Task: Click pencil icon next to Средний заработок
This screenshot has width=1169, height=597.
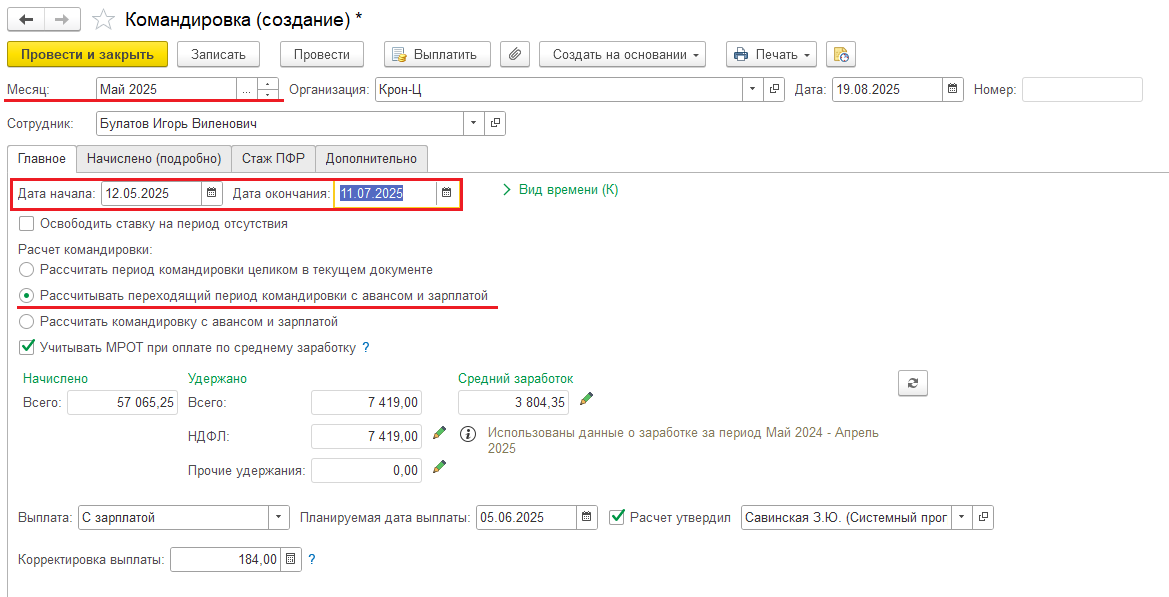Action: [586, 400]
